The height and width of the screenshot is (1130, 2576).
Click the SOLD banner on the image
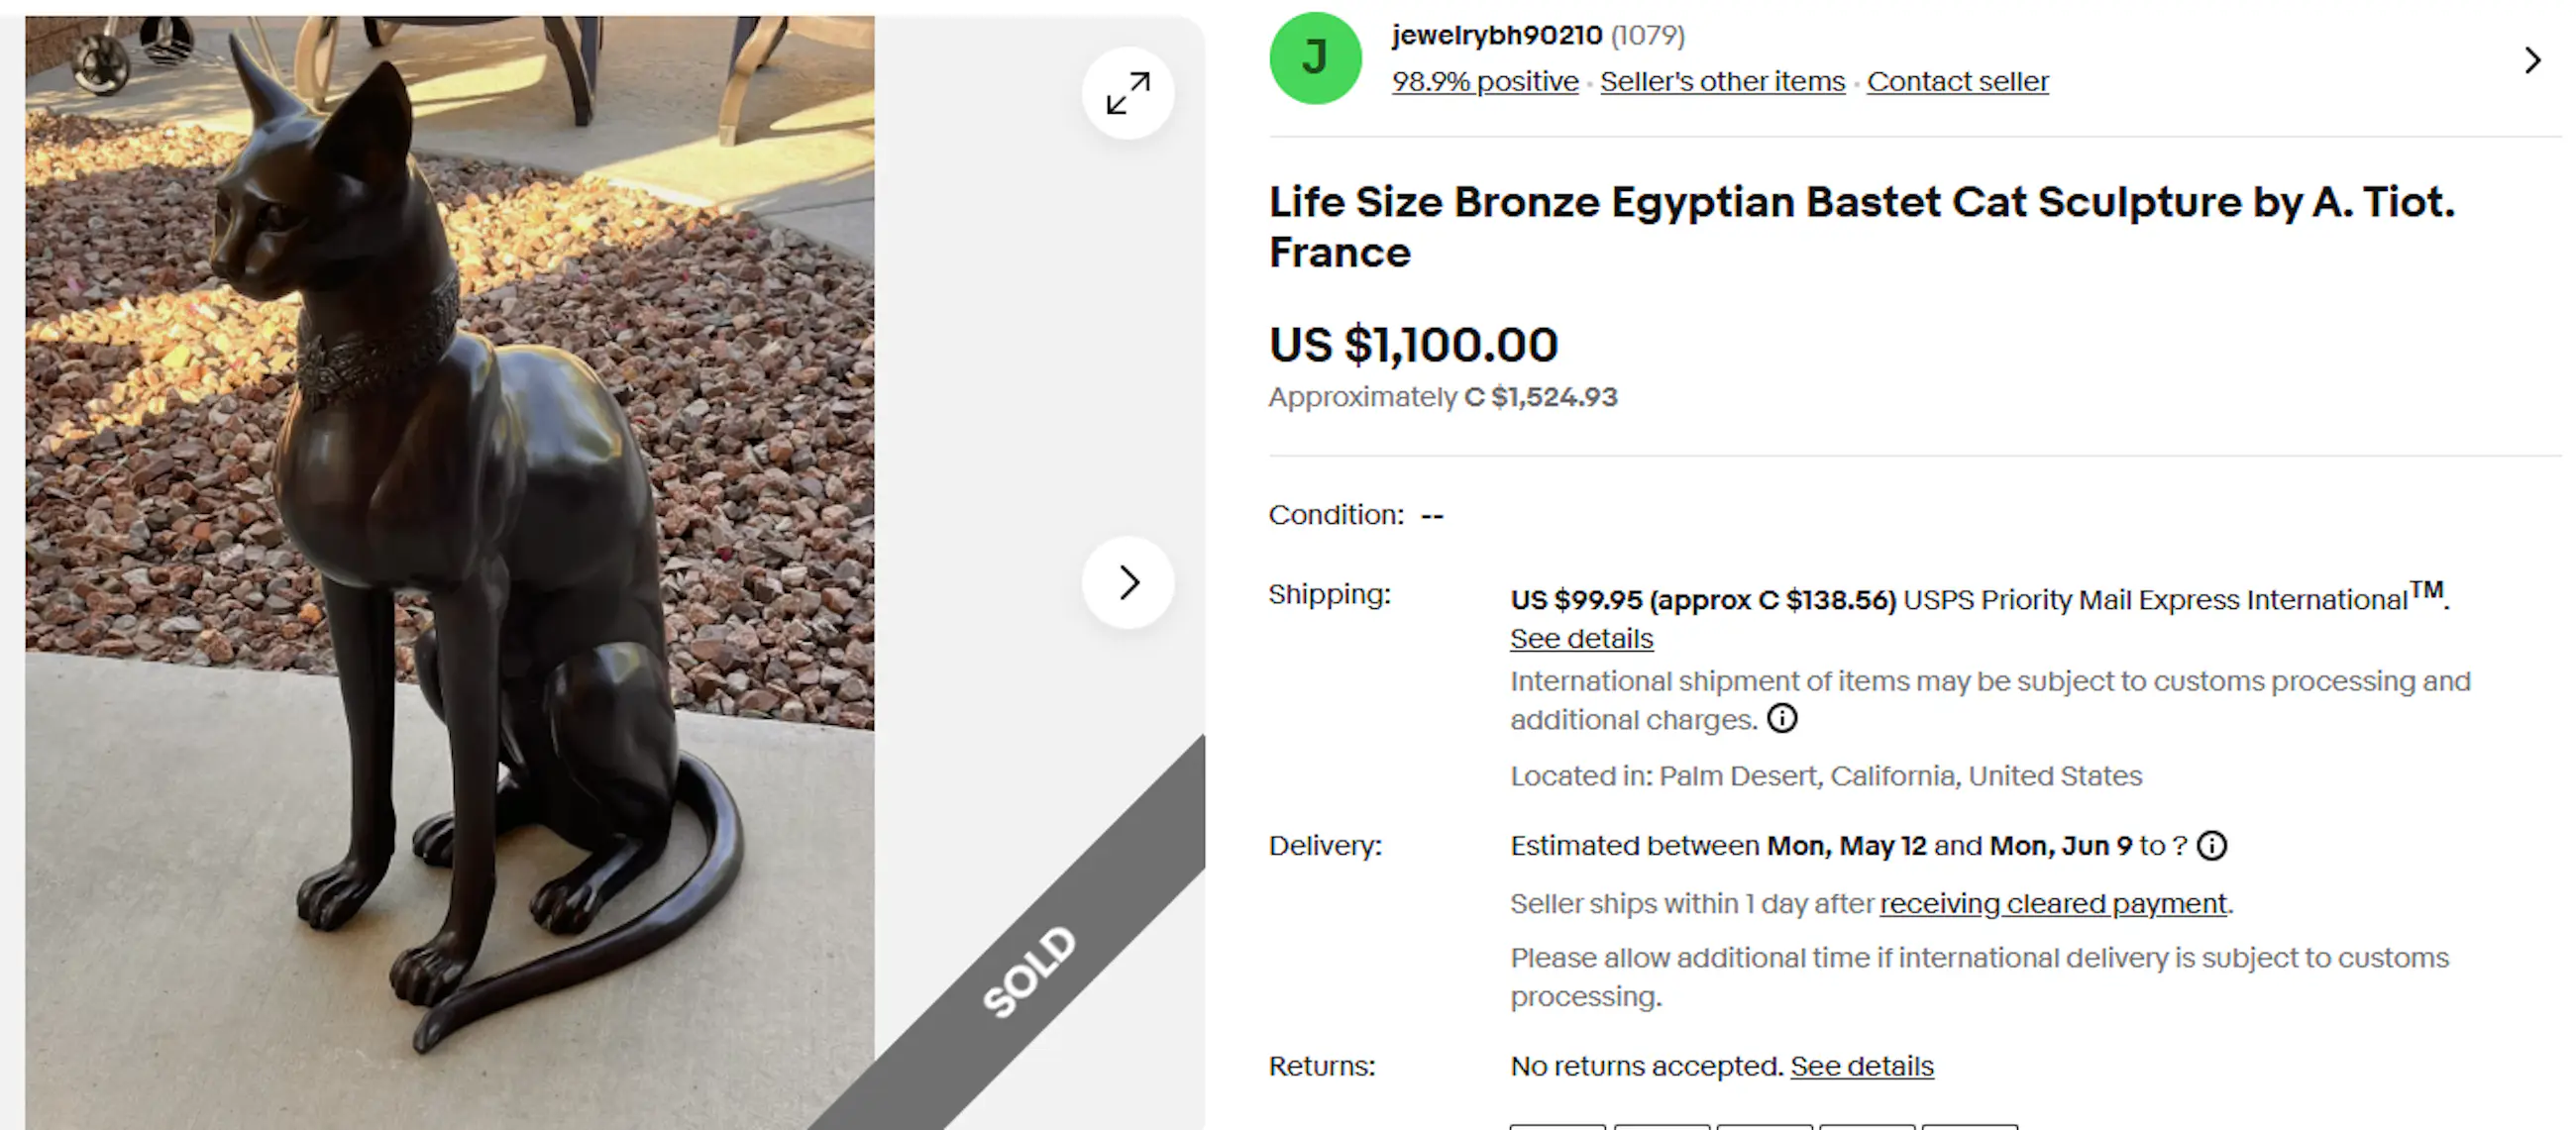(1030, 970)
